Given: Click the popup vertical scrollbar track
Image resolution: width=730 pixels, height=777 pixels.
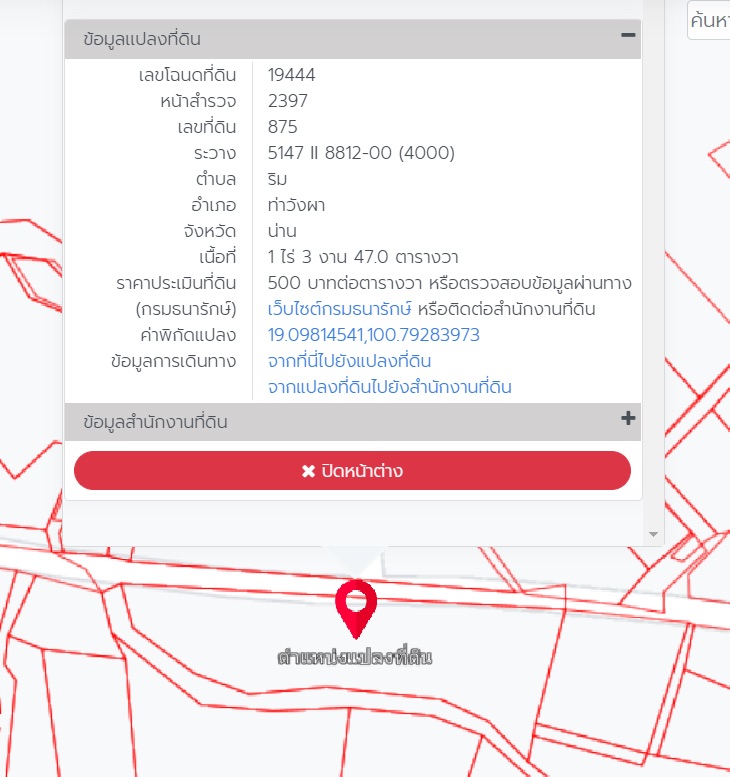Looking at the screenshot, I should point(653,273).
